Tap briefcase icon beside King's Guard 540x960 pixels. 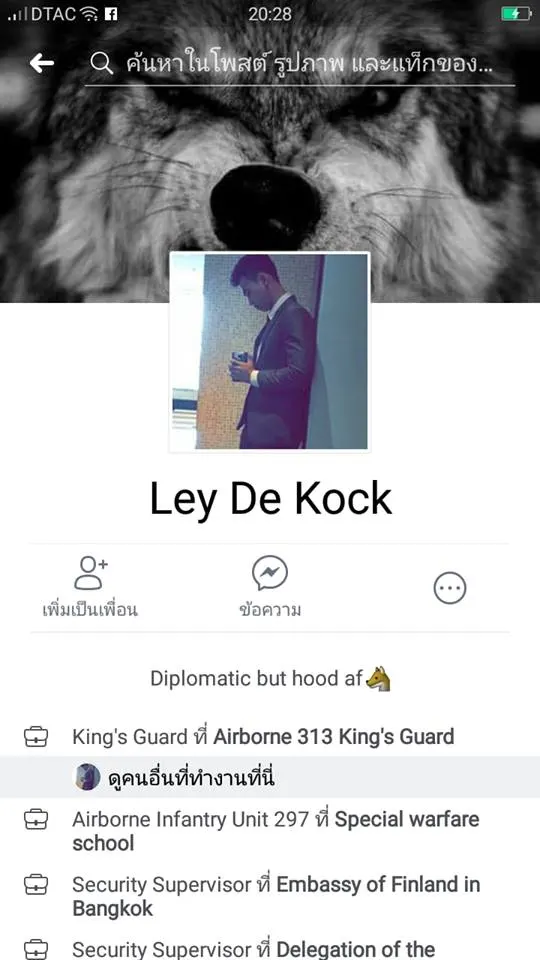[x=36, y=737]
